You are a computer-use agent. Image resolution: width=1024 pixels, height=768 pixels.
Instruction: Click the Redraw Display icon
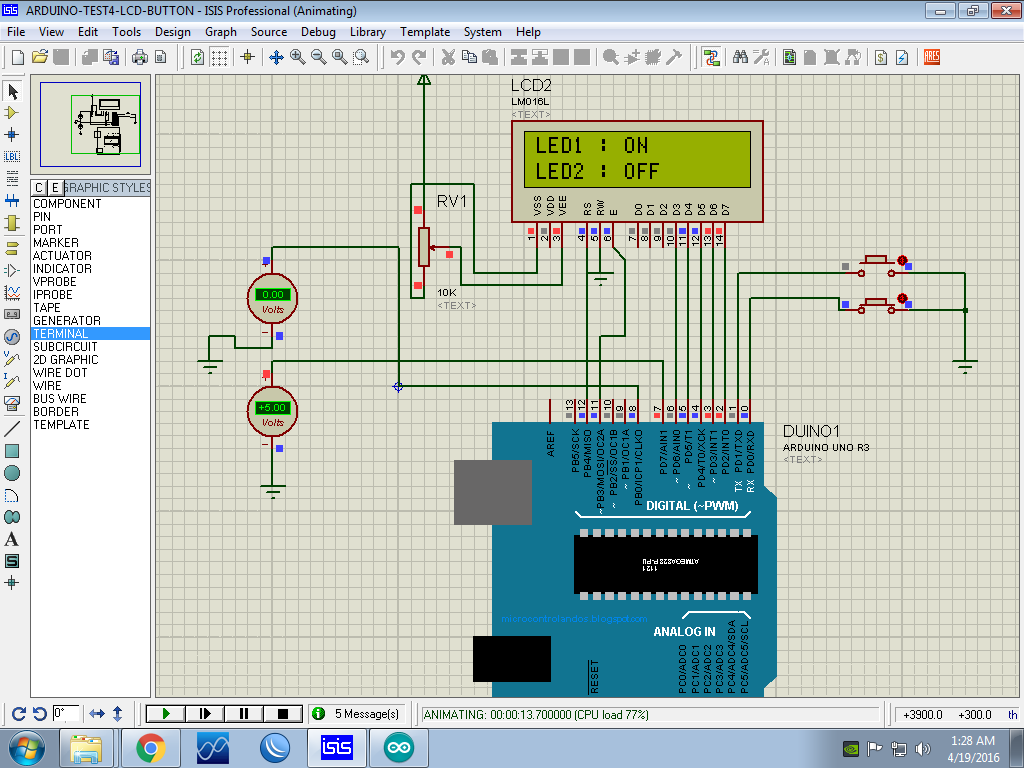(x=197, y=57)
